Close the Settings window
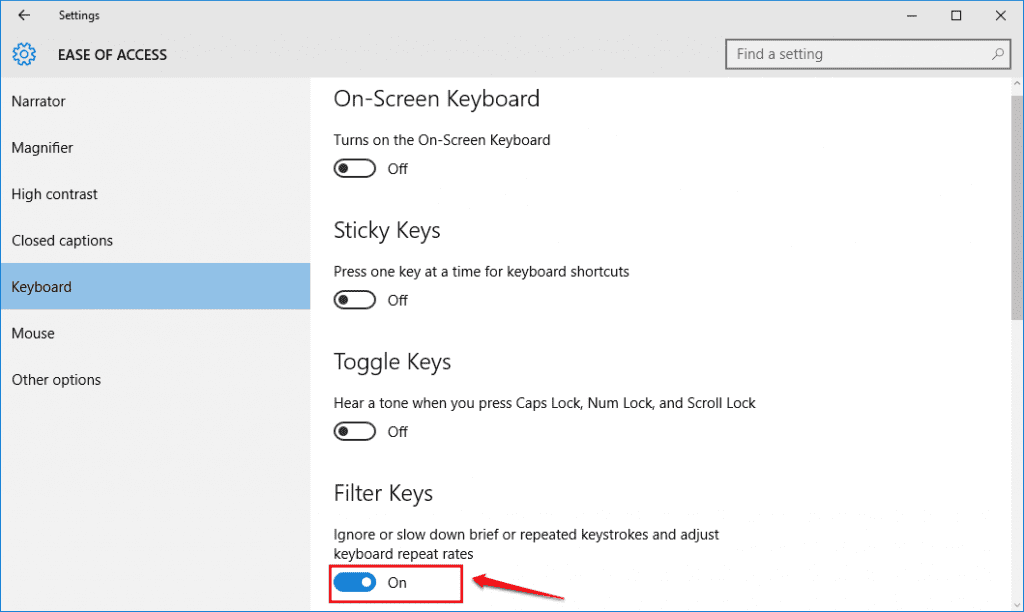This screenshot has width=1024, height=612. pyautogui.click(x=1000, y=16)
